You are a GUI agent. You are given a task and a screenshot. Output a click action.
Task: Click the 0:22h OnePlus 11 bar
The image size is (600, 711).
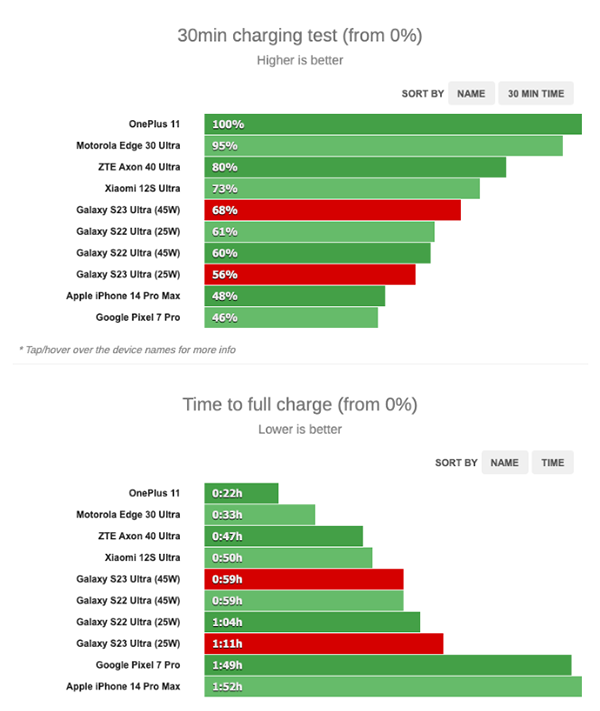(x=241, y=493)
